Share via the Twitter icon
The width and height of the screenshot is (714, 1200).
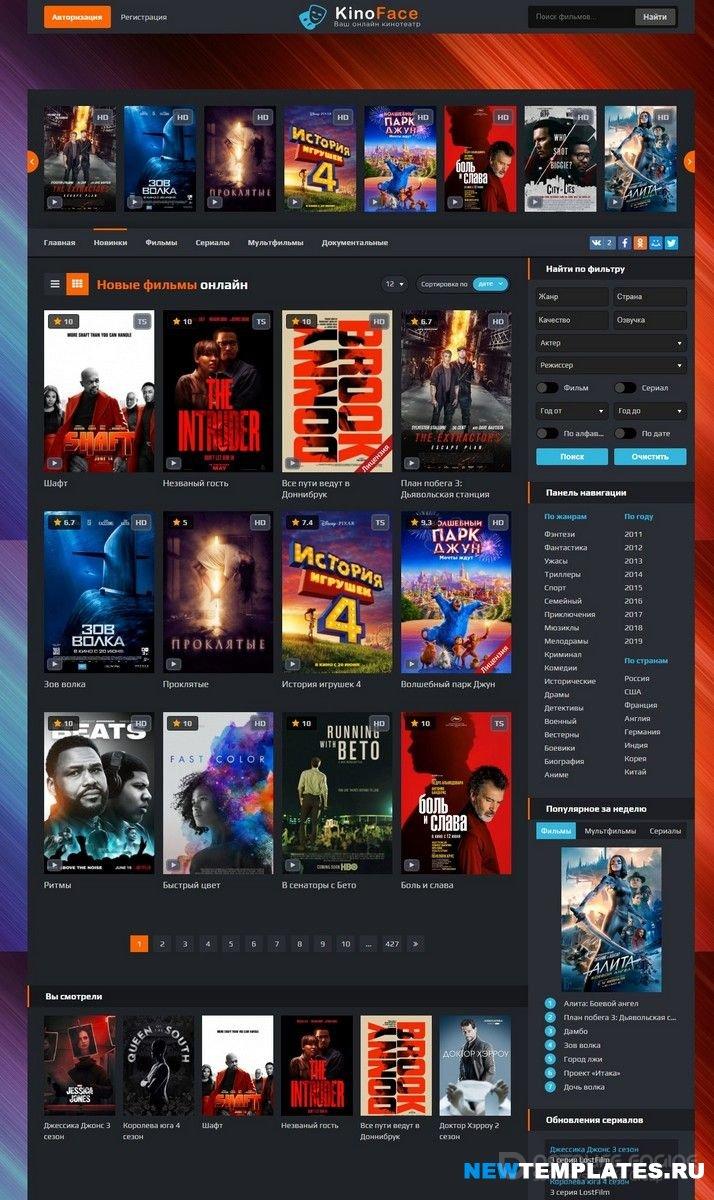[672, 242]
